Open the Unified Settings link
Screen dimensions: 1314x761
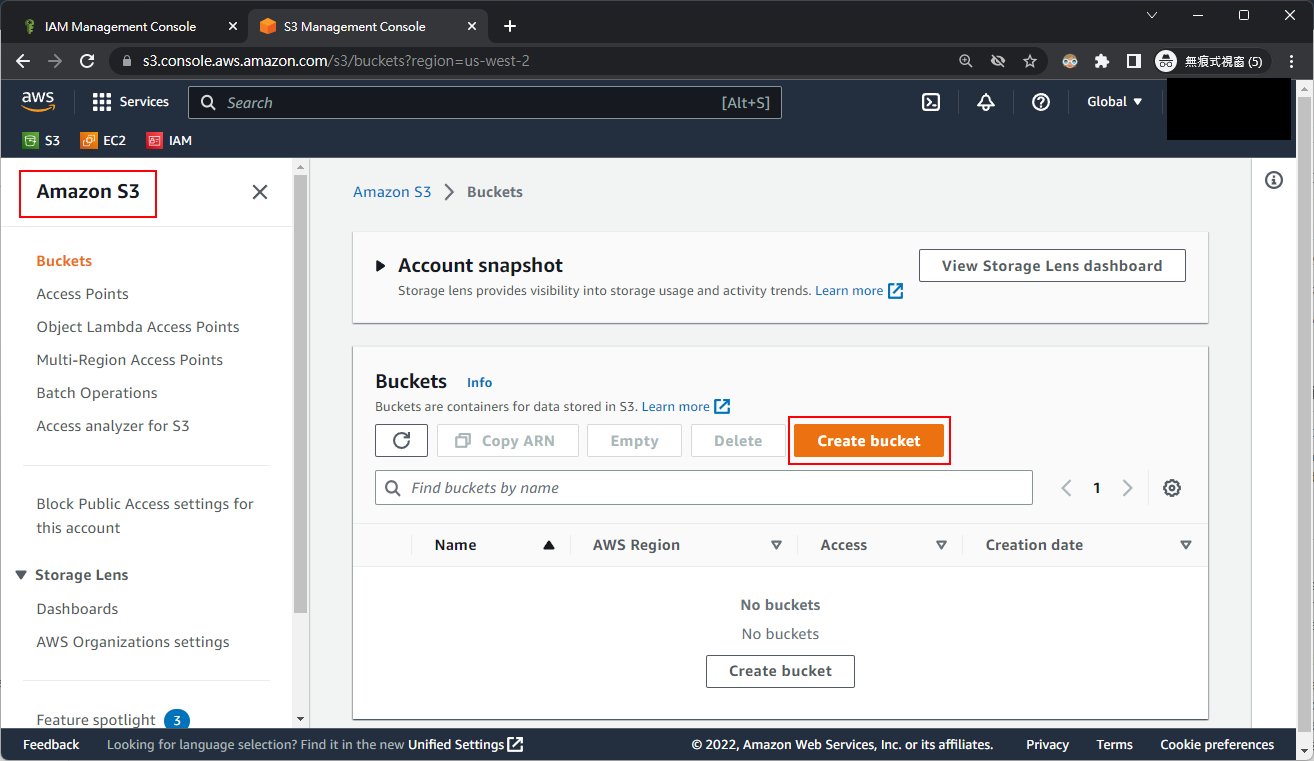pos(465,745)
